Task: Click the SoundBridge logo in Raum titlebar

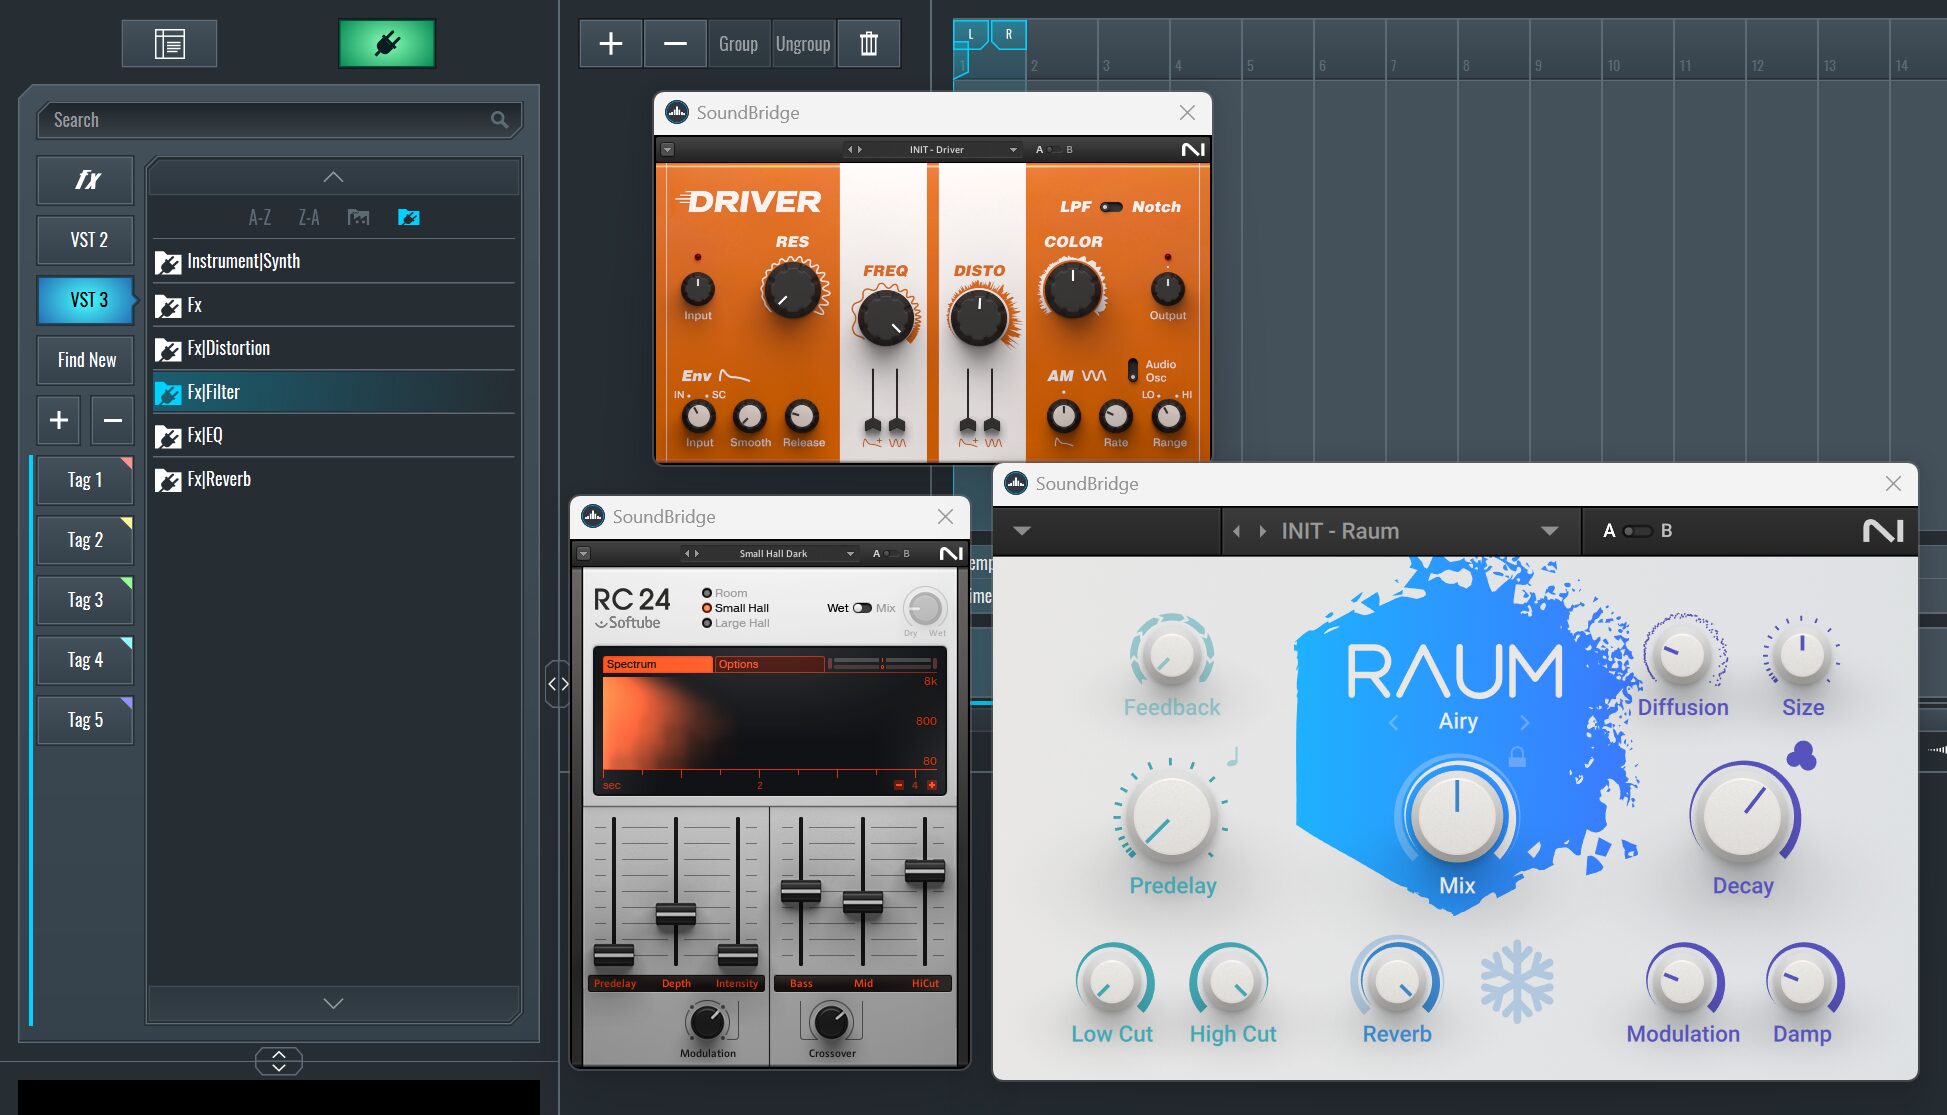Action: click(x=1016, y=484)
